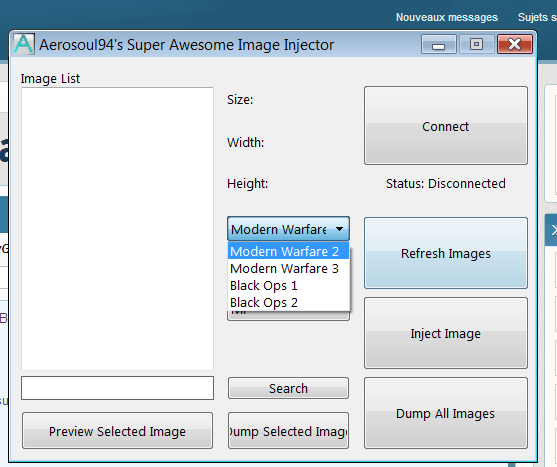Click Dump All Images button
Image resolution: width=557 pixels, height=467 pixels.
[x=445, y=413]
